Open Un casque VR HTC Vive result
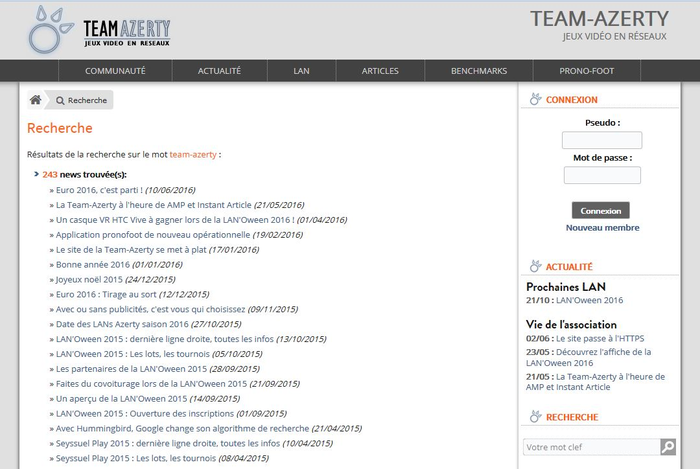The width and height of the screenshot is (700, 469). tap(175, 220)
